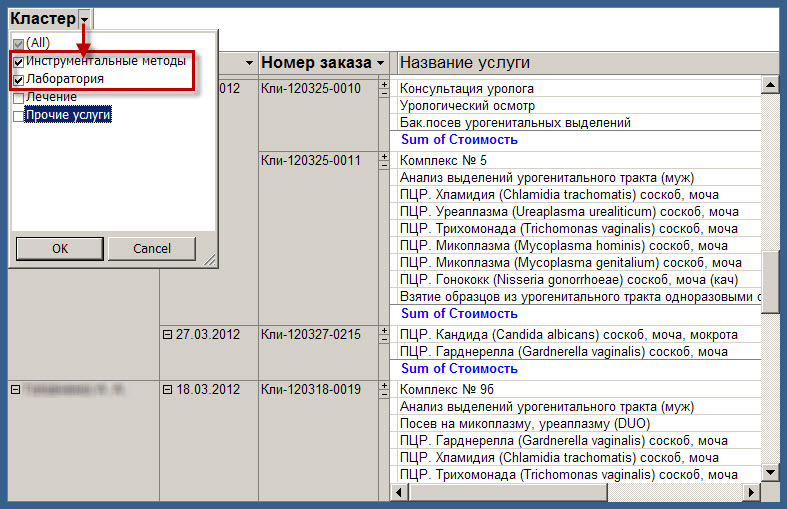787x509 pixels.
Task: Click minus icon beside order Кли-120318-0019
Action: pos(383,393)
